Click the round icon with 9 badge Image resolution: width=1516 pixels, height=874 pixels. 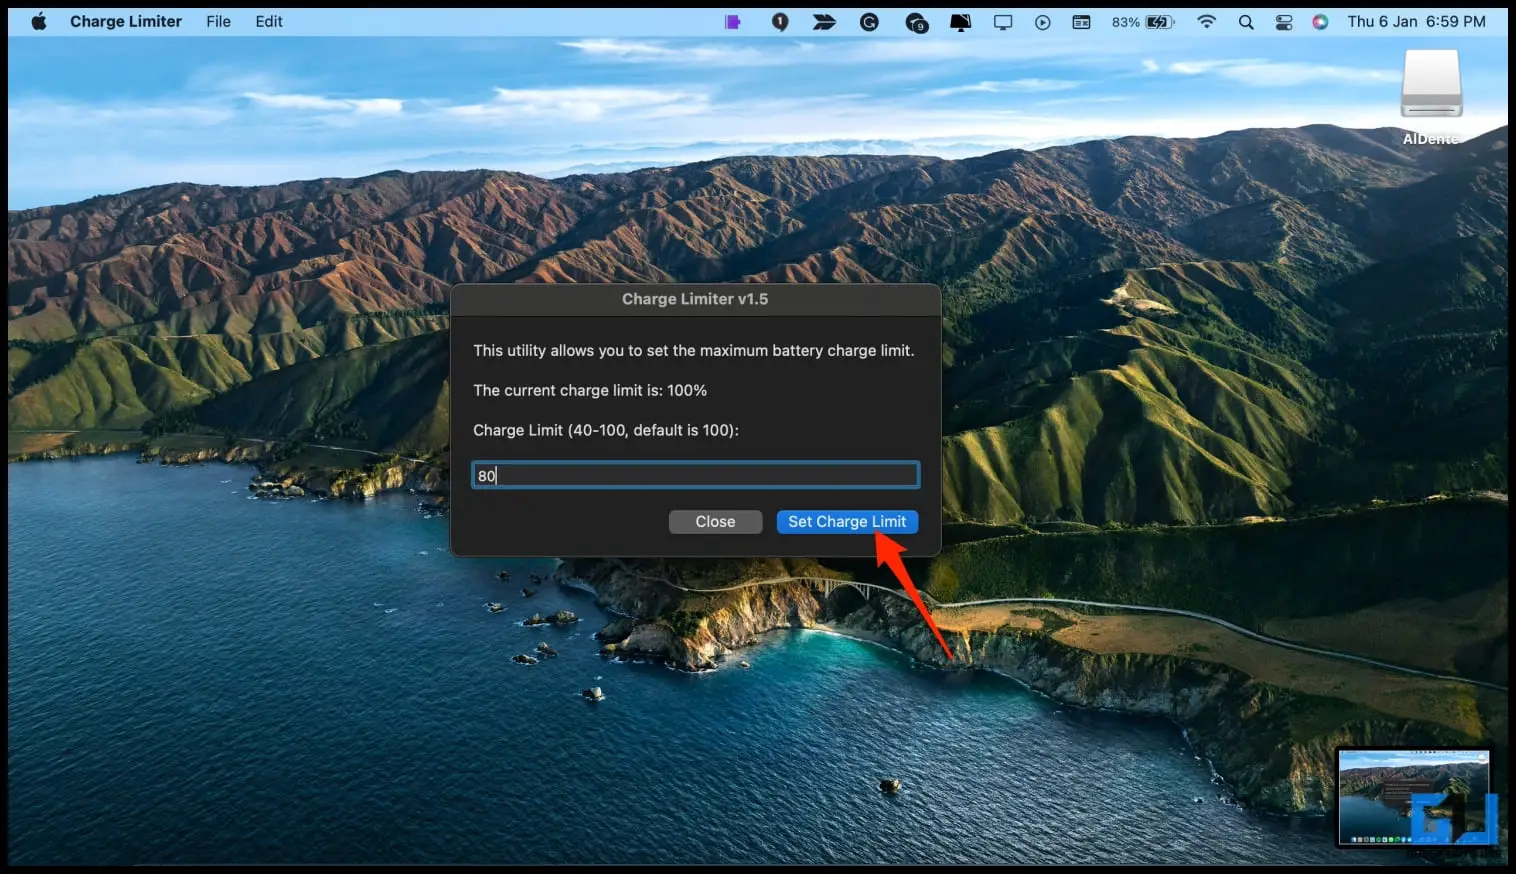point(916,22)
